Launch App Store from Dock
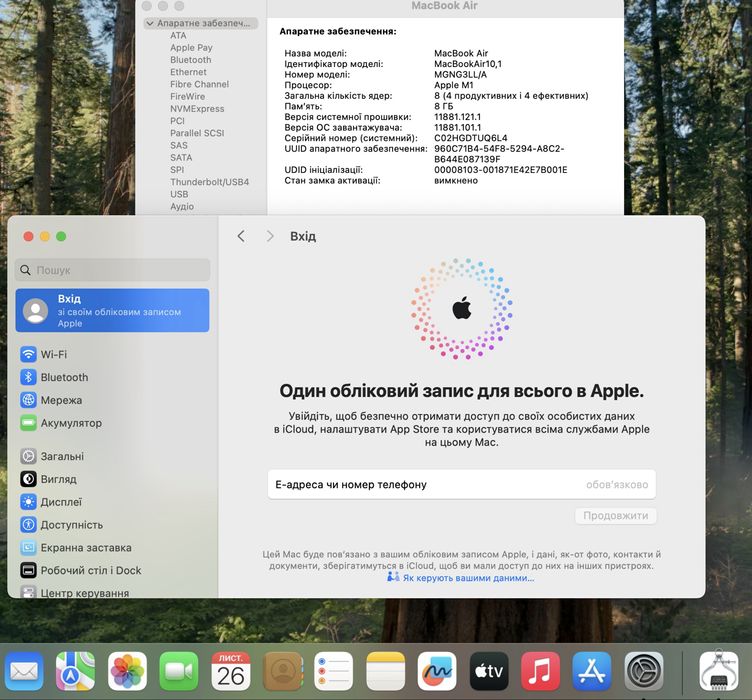Screen dimensions: 752x700 click(x=592, y=671)
